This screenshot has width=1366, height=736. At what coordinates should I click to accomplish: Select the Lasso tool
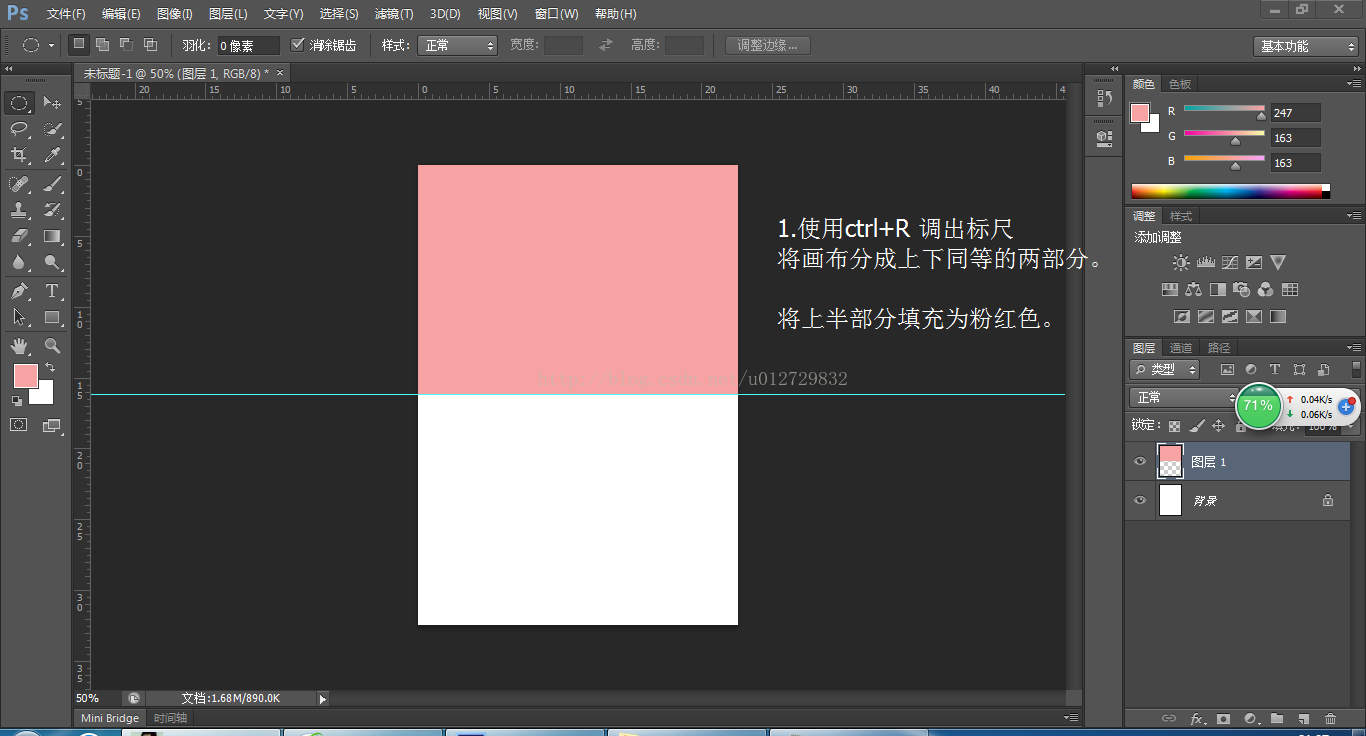(x=19, y=129)
